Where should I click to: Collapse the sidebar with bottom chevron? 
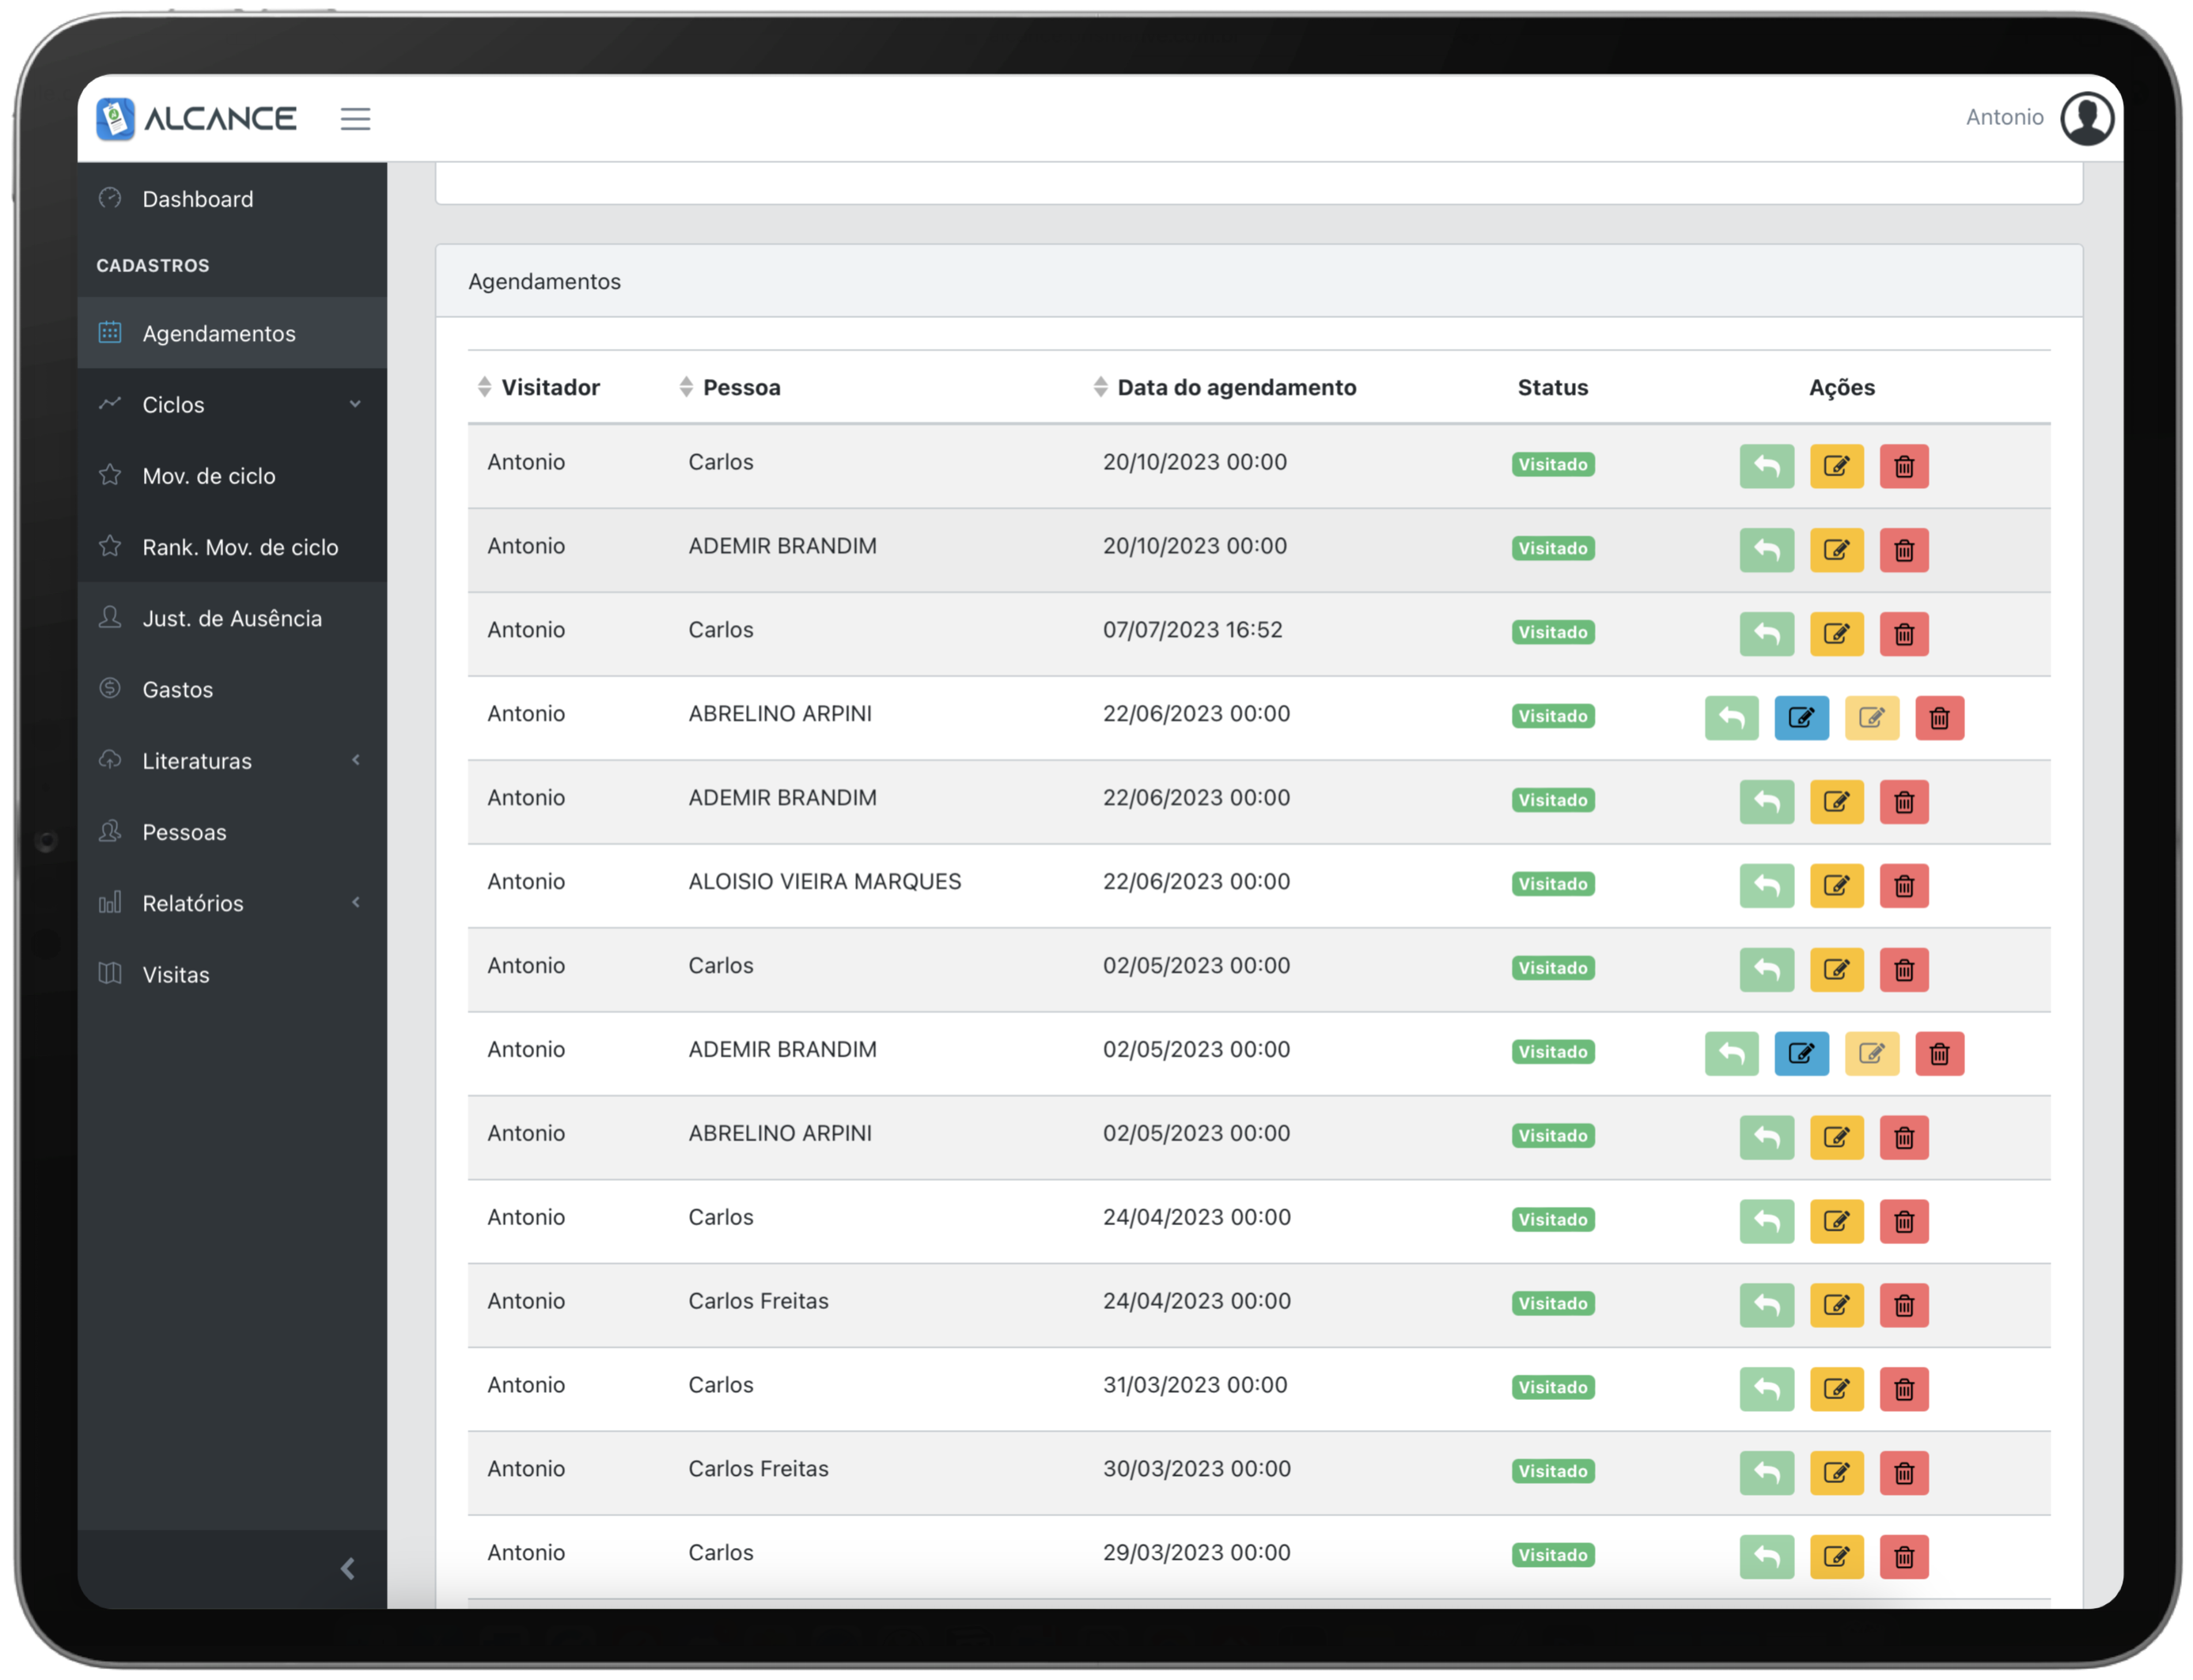(x=348, y=1569)
